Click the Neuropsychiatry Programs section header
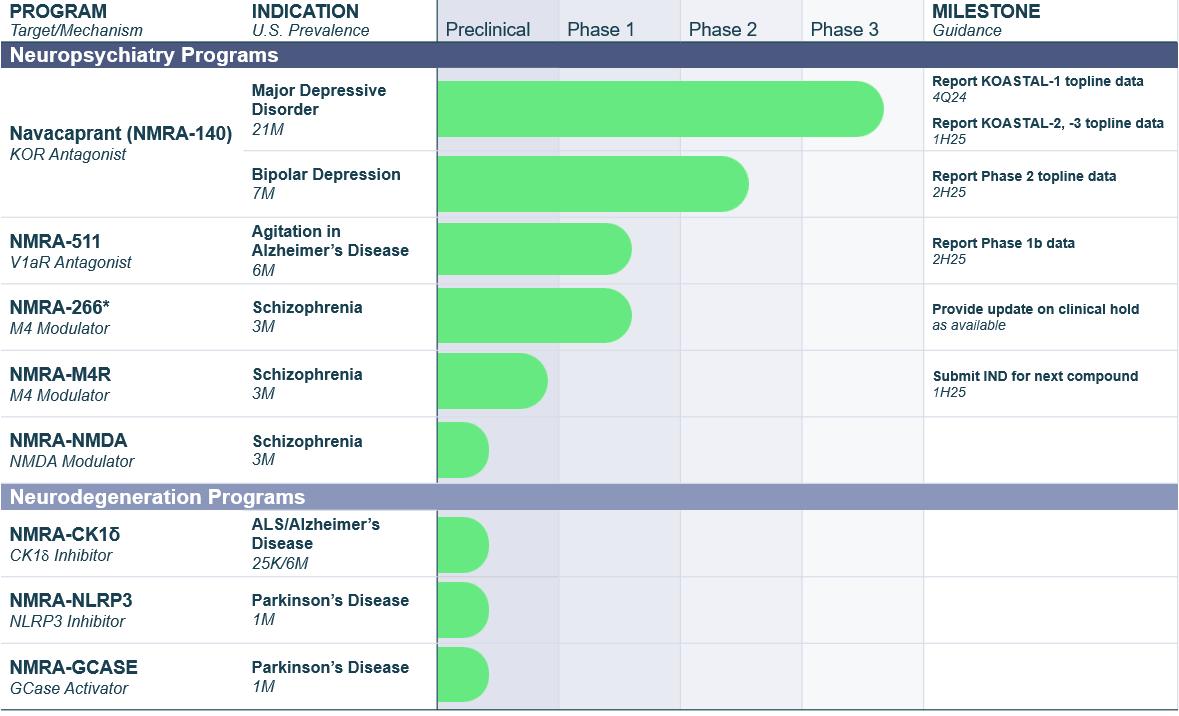This screenshot has width=1179, height=716. (x=144, y=55)
